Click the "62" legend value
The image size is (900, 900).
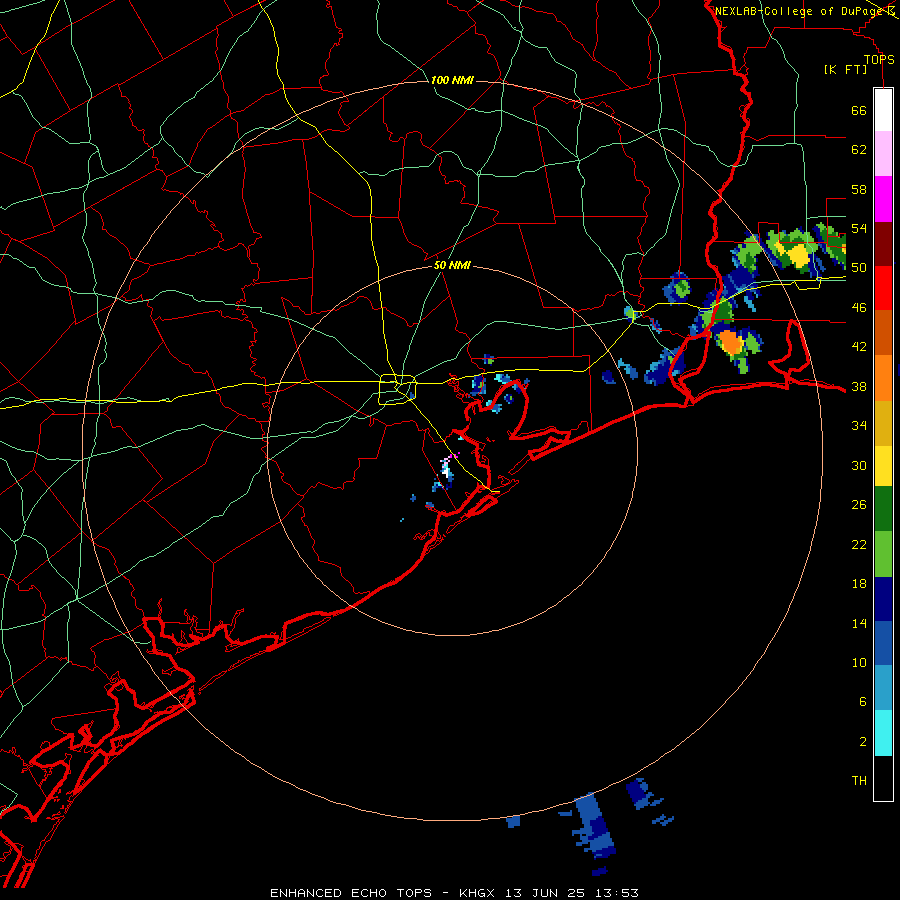[x=859, y=150]
